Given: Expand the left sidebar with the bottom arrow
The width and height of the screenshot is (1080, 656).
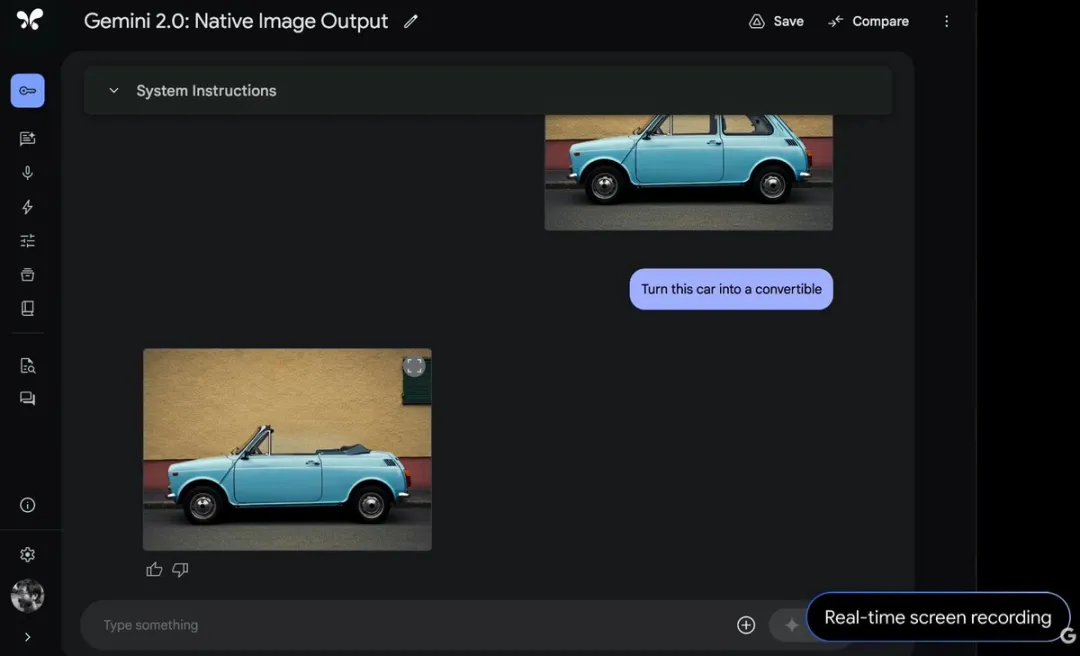Looking at the screenshot, I should (x=27, y=637).
